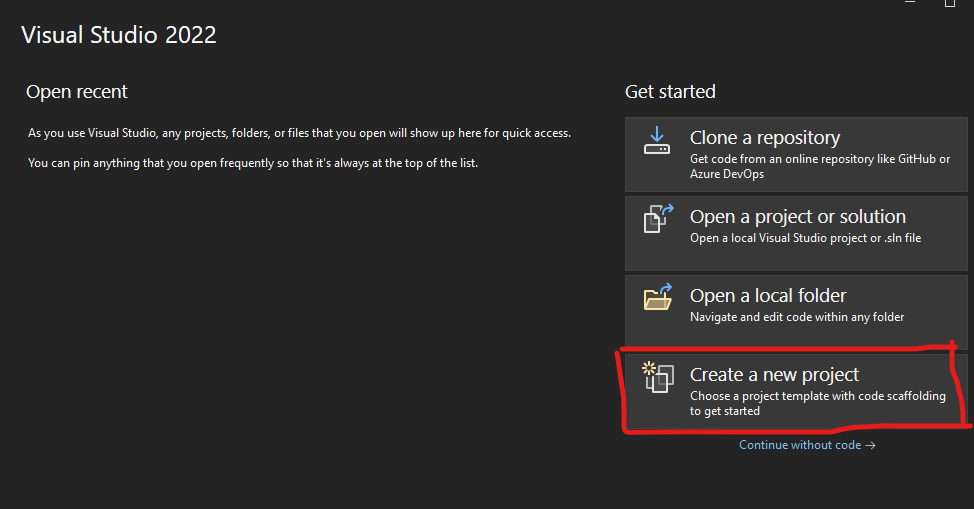
Task: Click the Create a new project icon
Action: pyautogui.click(x=658, y=377)
